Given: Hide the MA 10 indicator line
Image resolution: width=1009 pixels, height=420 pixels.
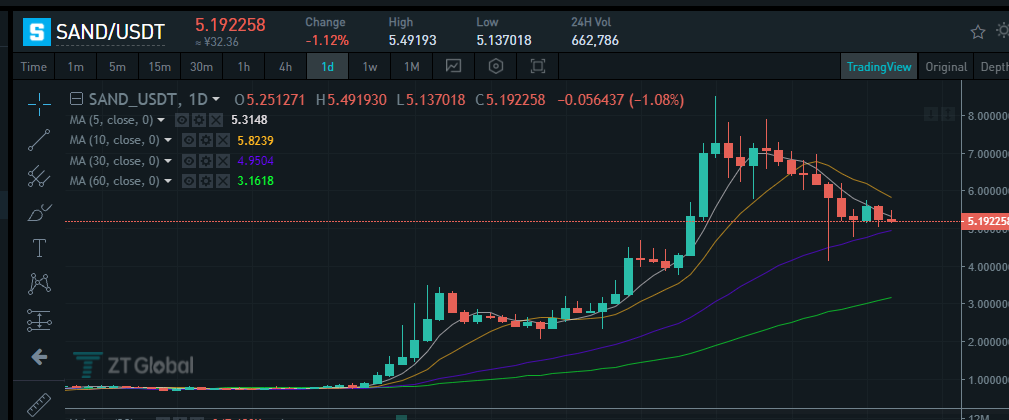Looking at the screenshot, I should pyautogui.click(x=189, y=140).
